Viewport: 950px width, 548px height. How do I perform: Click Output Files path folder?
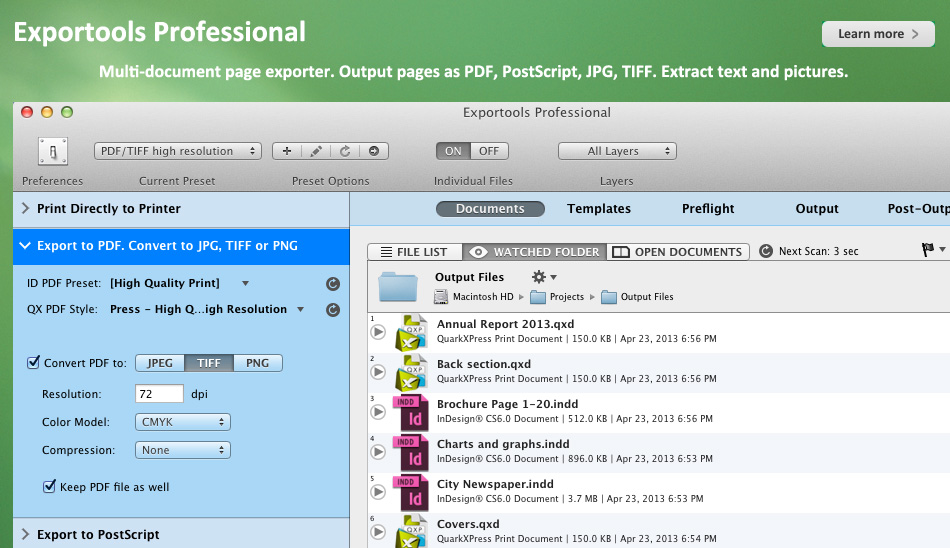609,297
